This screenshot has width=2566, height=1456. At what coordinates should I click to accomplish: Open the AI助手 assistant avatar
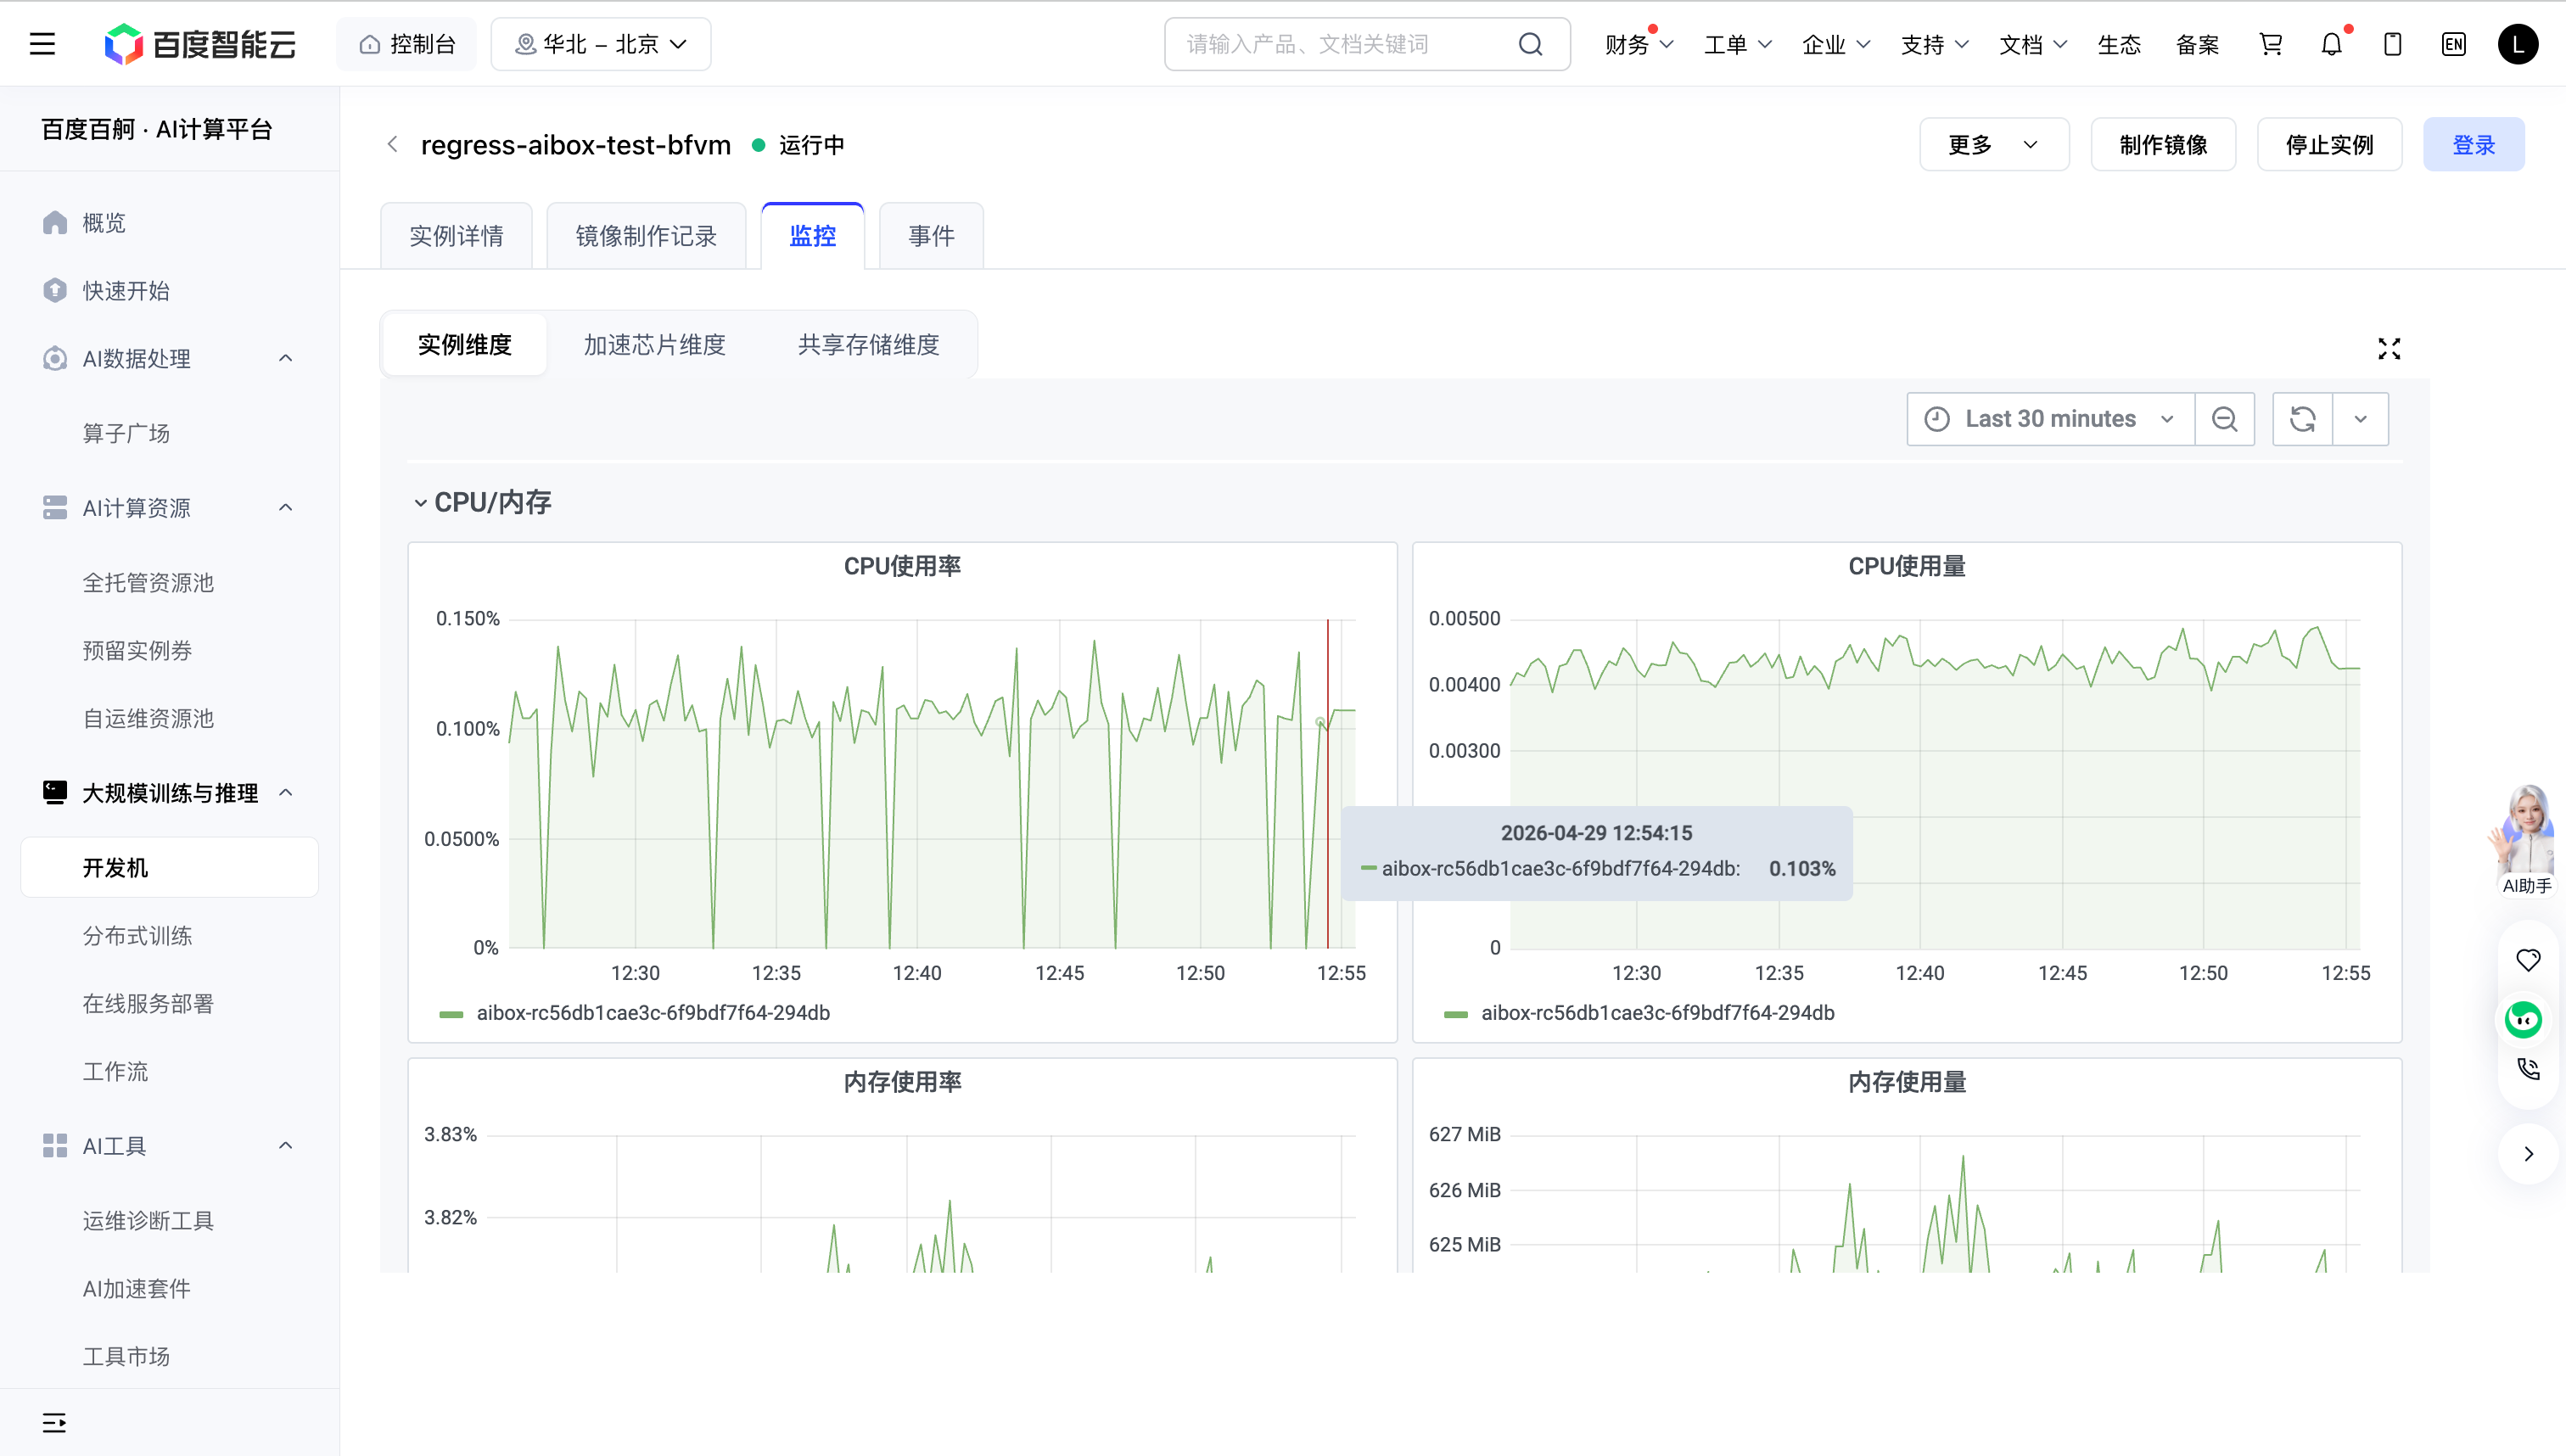coord(2526,840)
